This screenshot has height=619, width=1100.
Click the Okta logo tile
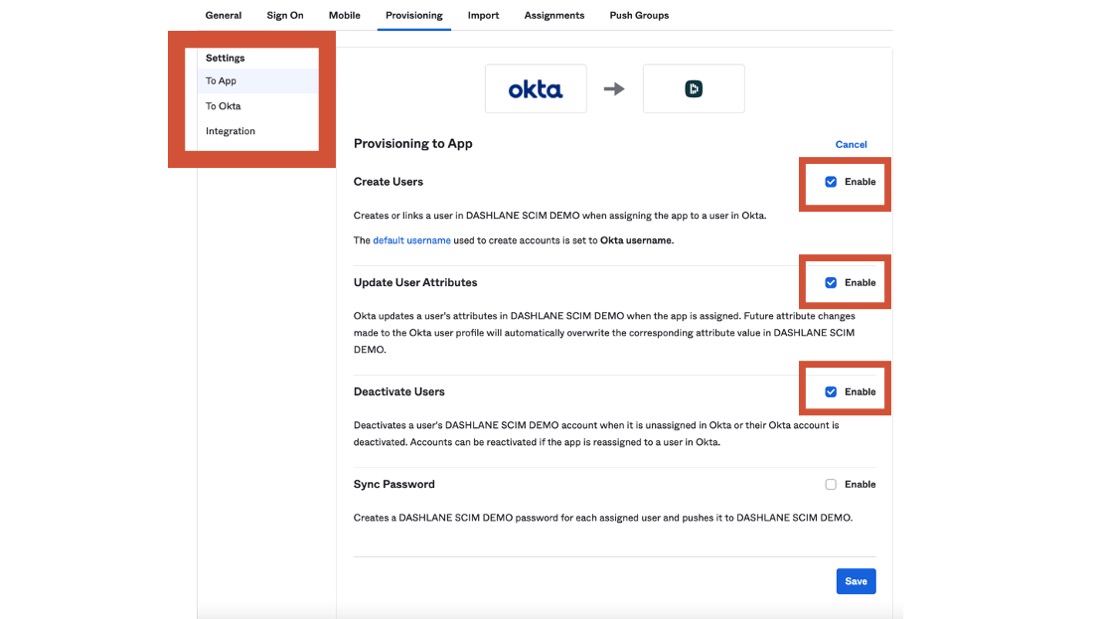click(x=536, y=89)
